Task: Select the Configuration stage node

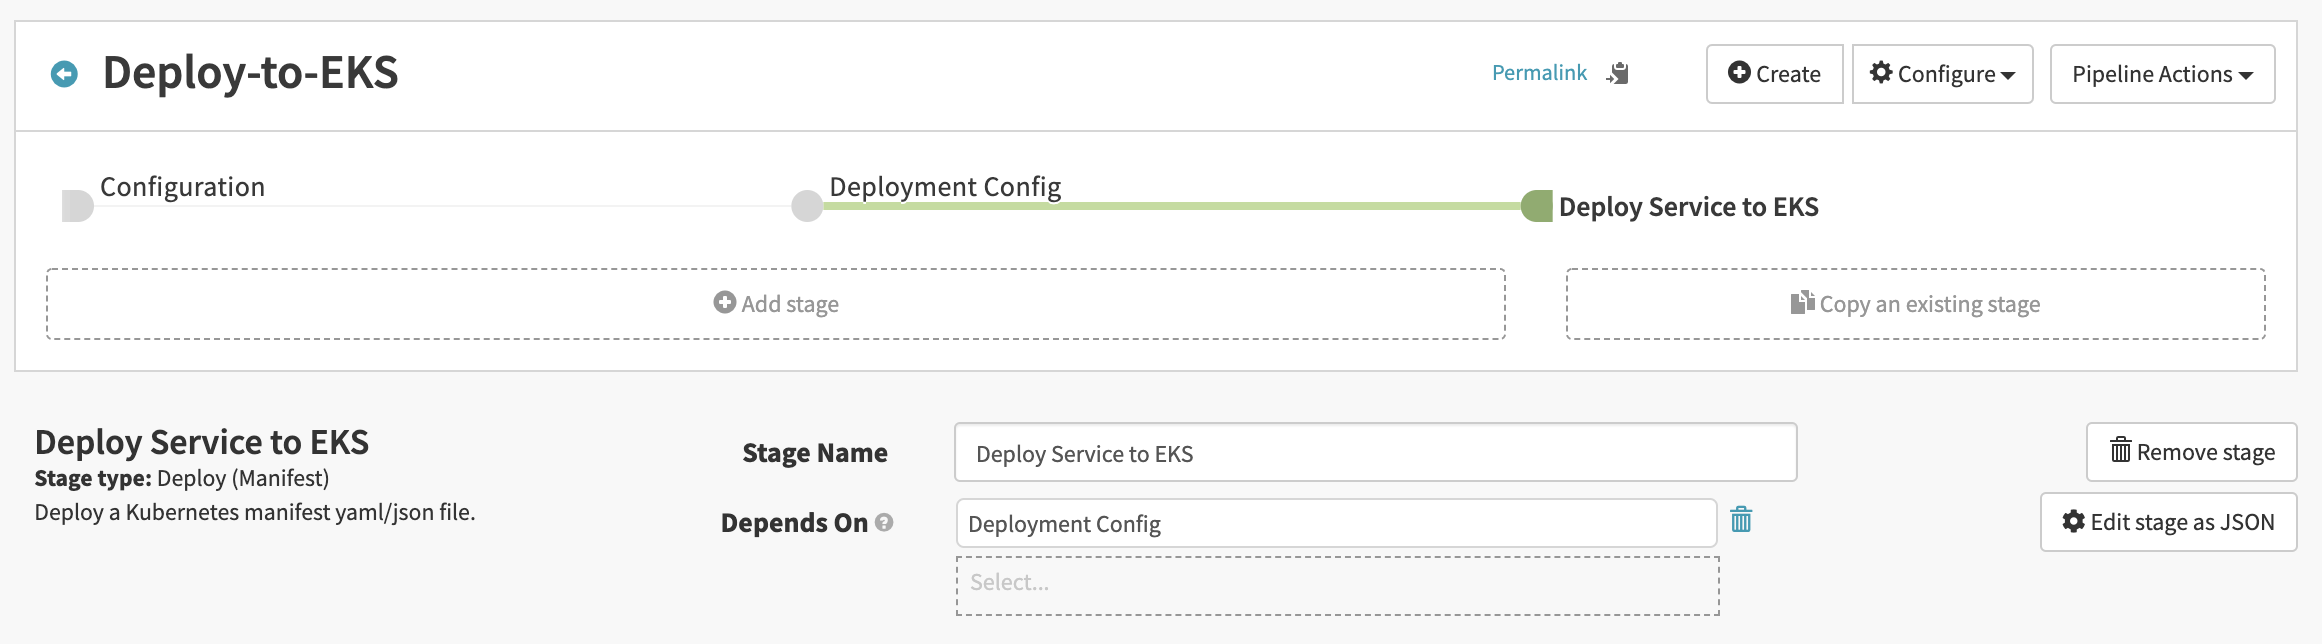Action: point(77,206)
